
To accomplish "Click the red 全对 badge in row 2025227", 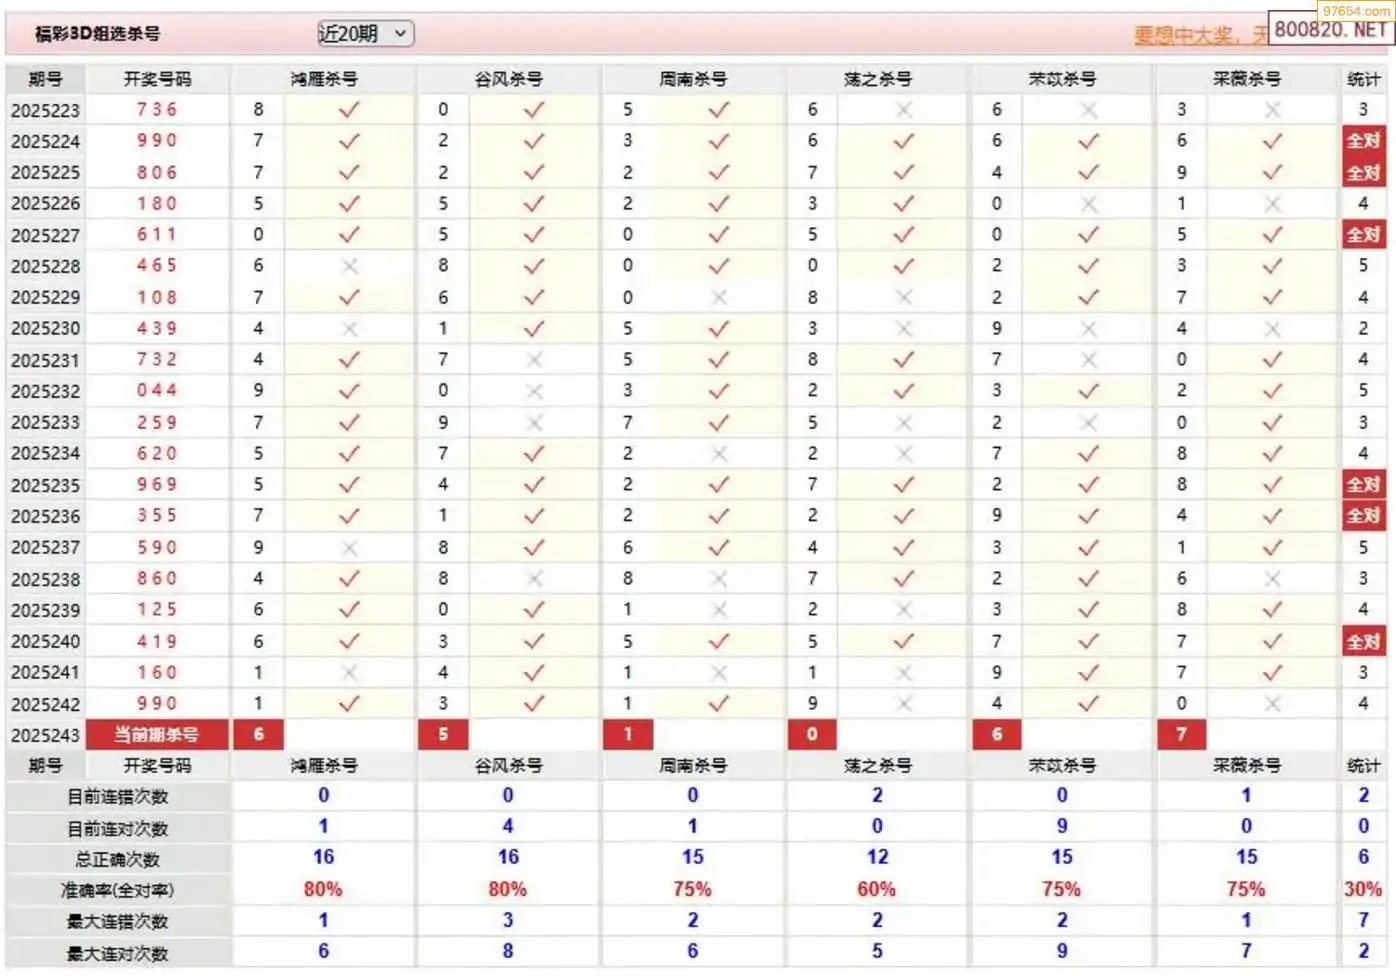I will click(x=1363, y=235).
